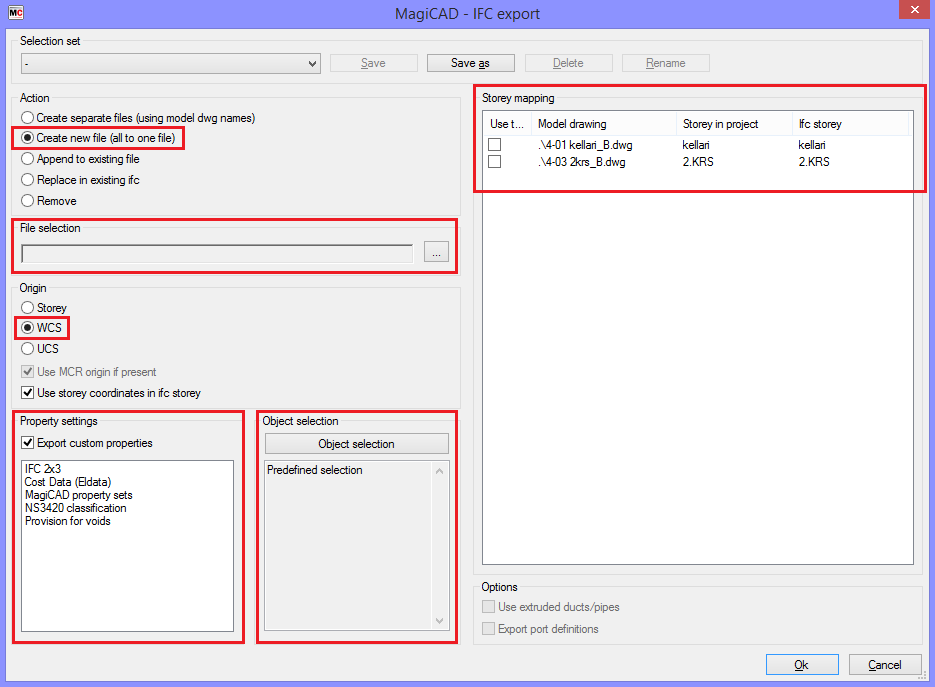
Task: Select IFC 2x3 in property list
Action: [x=43, y=469]
